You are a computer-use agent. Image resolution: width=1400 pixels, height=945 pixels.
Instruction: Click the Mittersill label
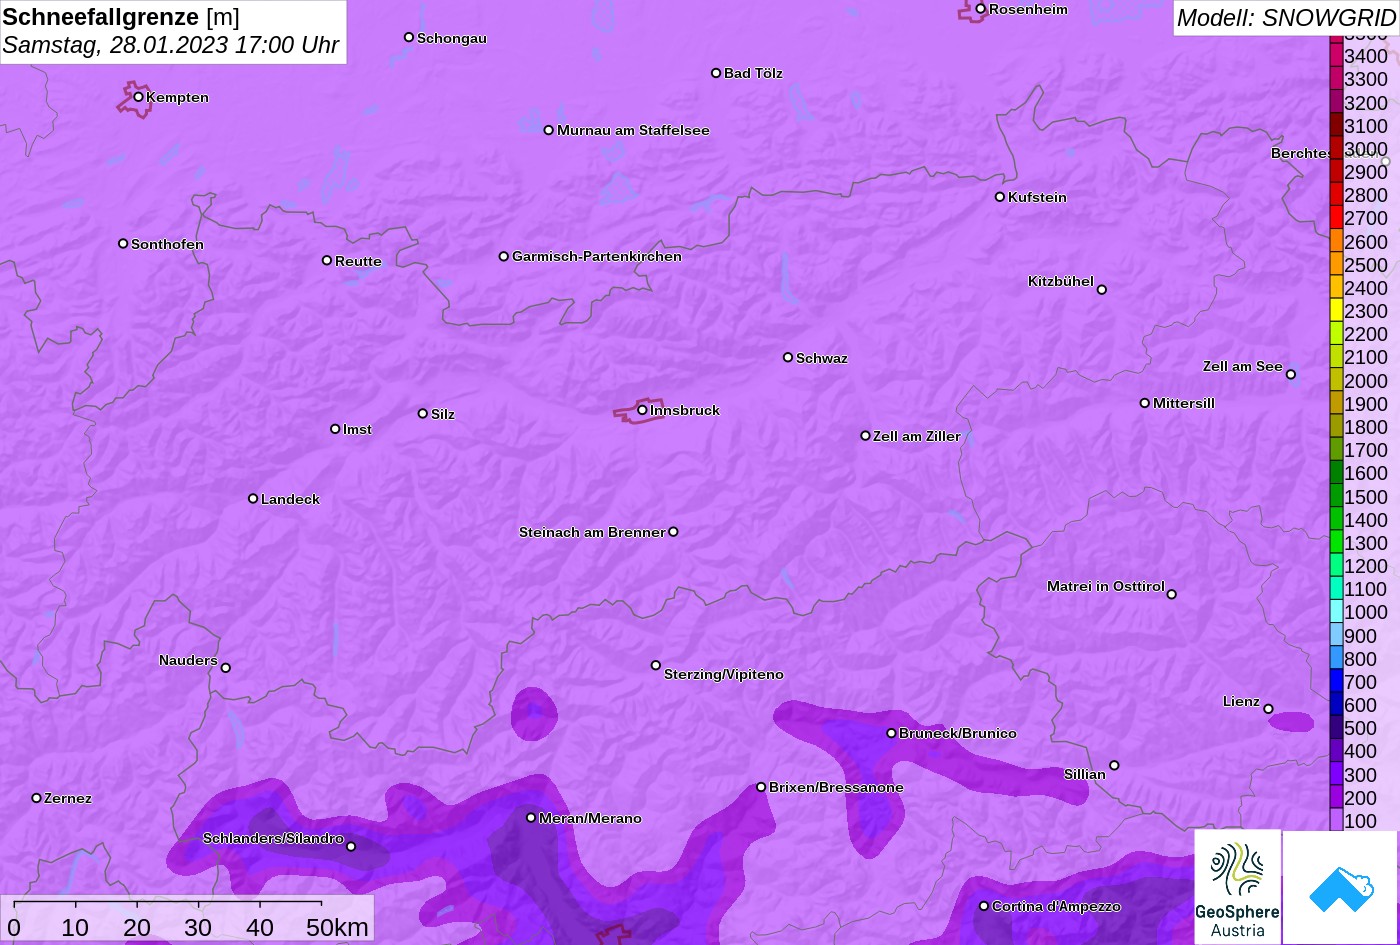click(x=1184, y=403)
